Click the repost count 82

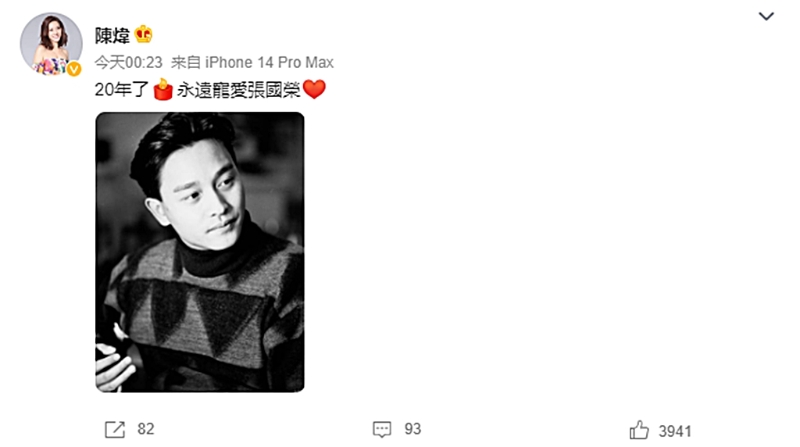coord(145,429)
